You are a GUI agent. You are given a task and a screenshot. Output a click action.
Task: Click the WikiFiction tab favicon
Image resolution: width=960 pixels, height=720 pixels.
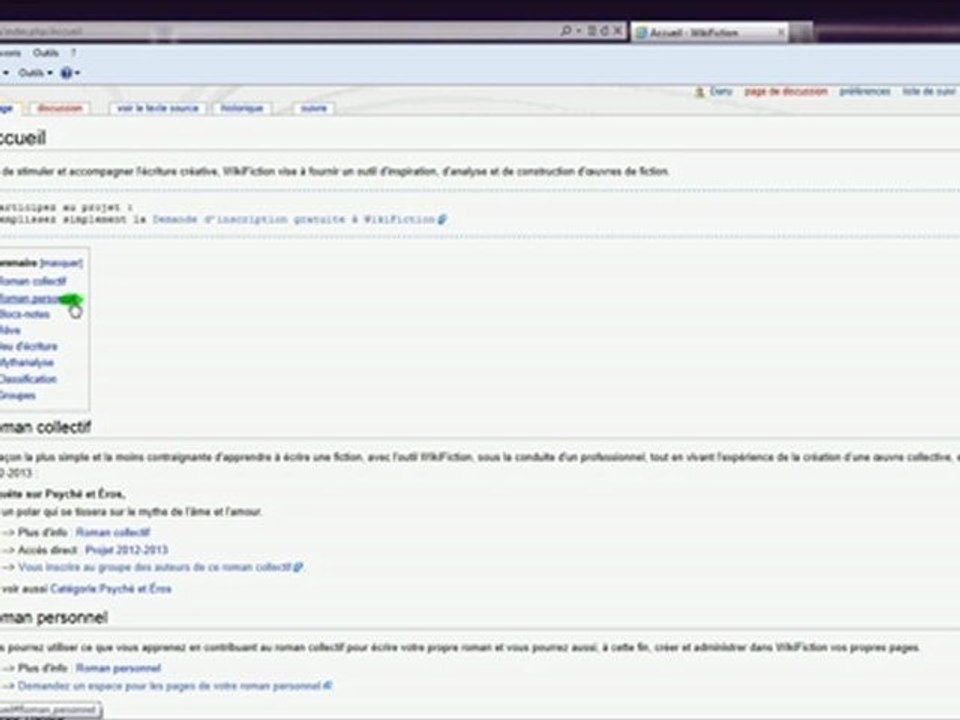click(x=642, y=32)
